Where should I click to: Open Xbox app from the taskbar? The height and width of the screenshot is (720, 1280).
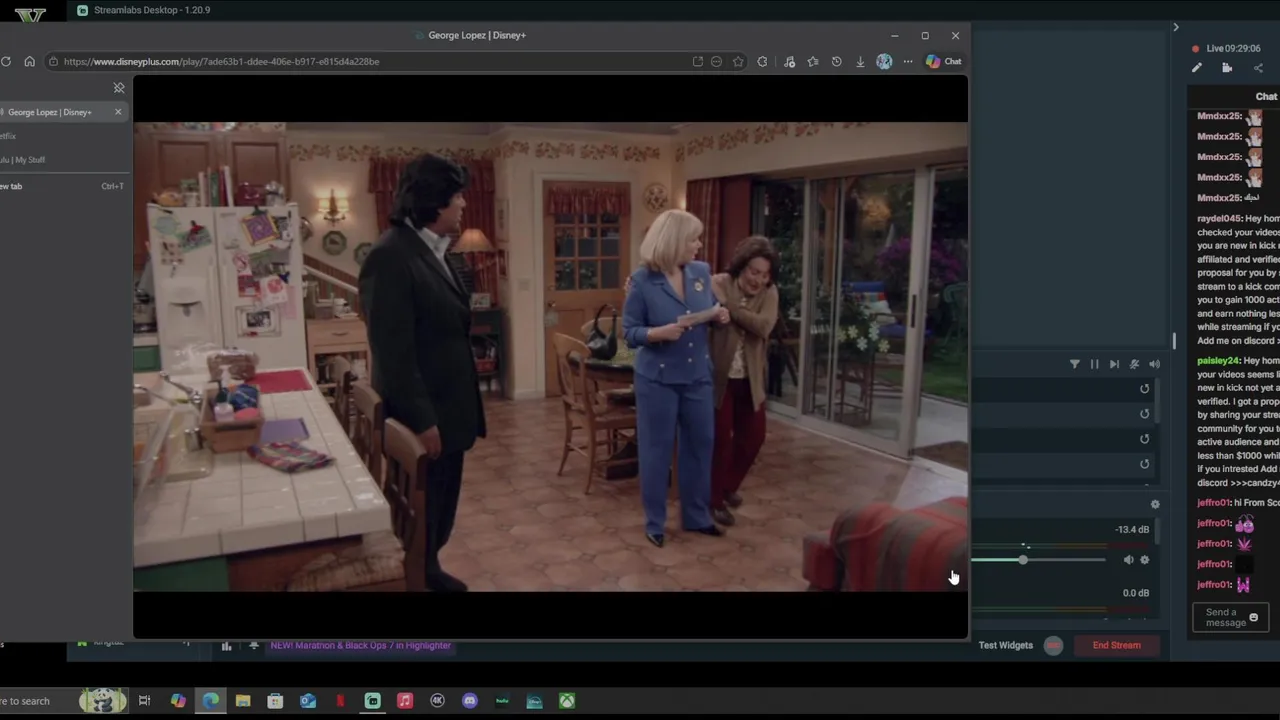567,701
